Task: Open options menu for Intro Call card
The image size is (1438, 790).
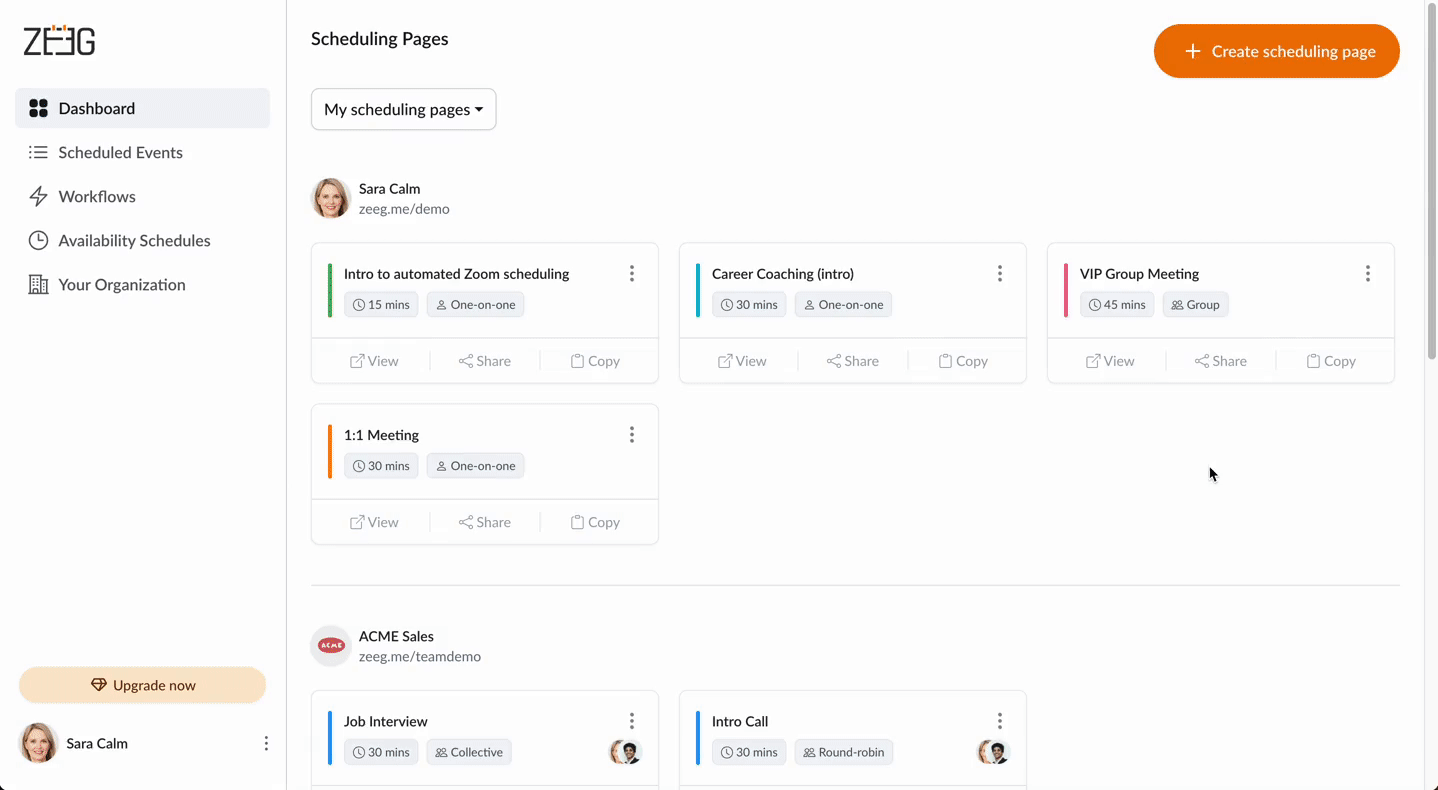Action: pos(999,721)
